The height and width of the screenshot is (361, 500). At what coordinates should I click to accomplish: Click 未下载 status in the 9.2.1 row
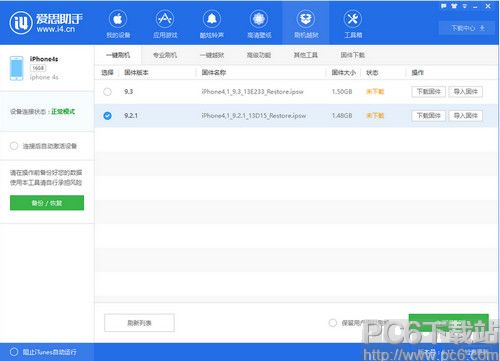(x=375, y=116)
